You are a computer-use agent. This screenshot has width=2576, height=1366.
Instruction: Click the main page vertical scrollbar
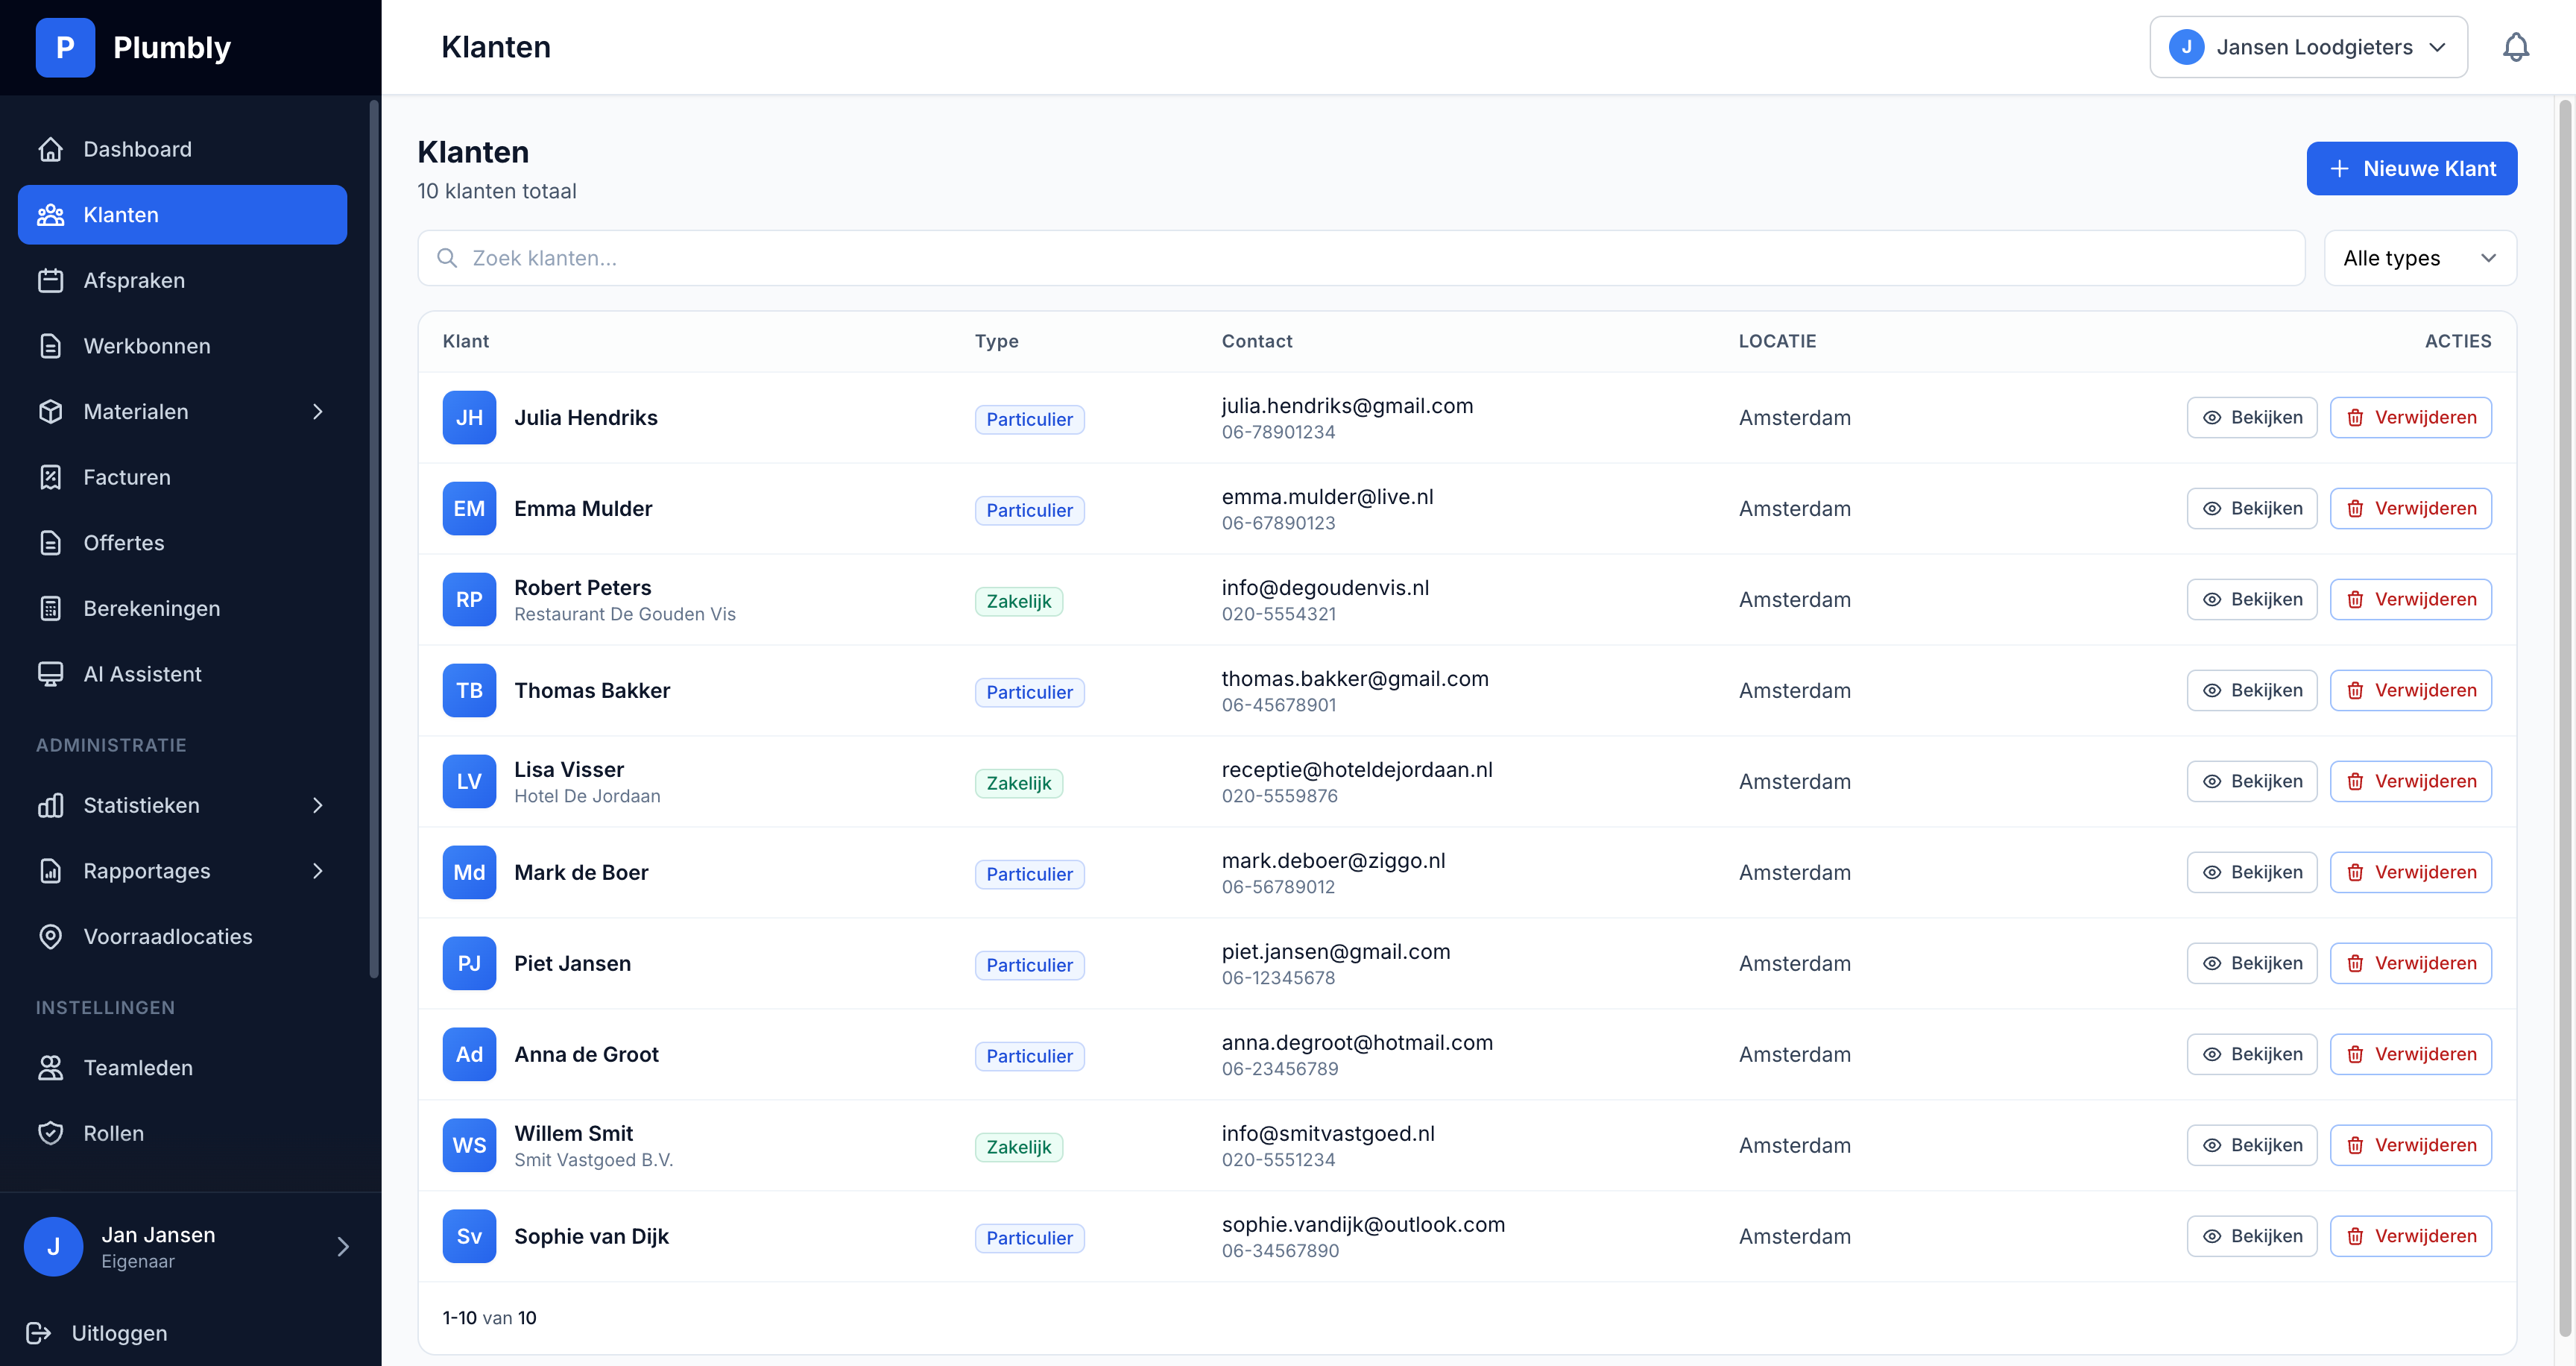[x=2565, y=717]
